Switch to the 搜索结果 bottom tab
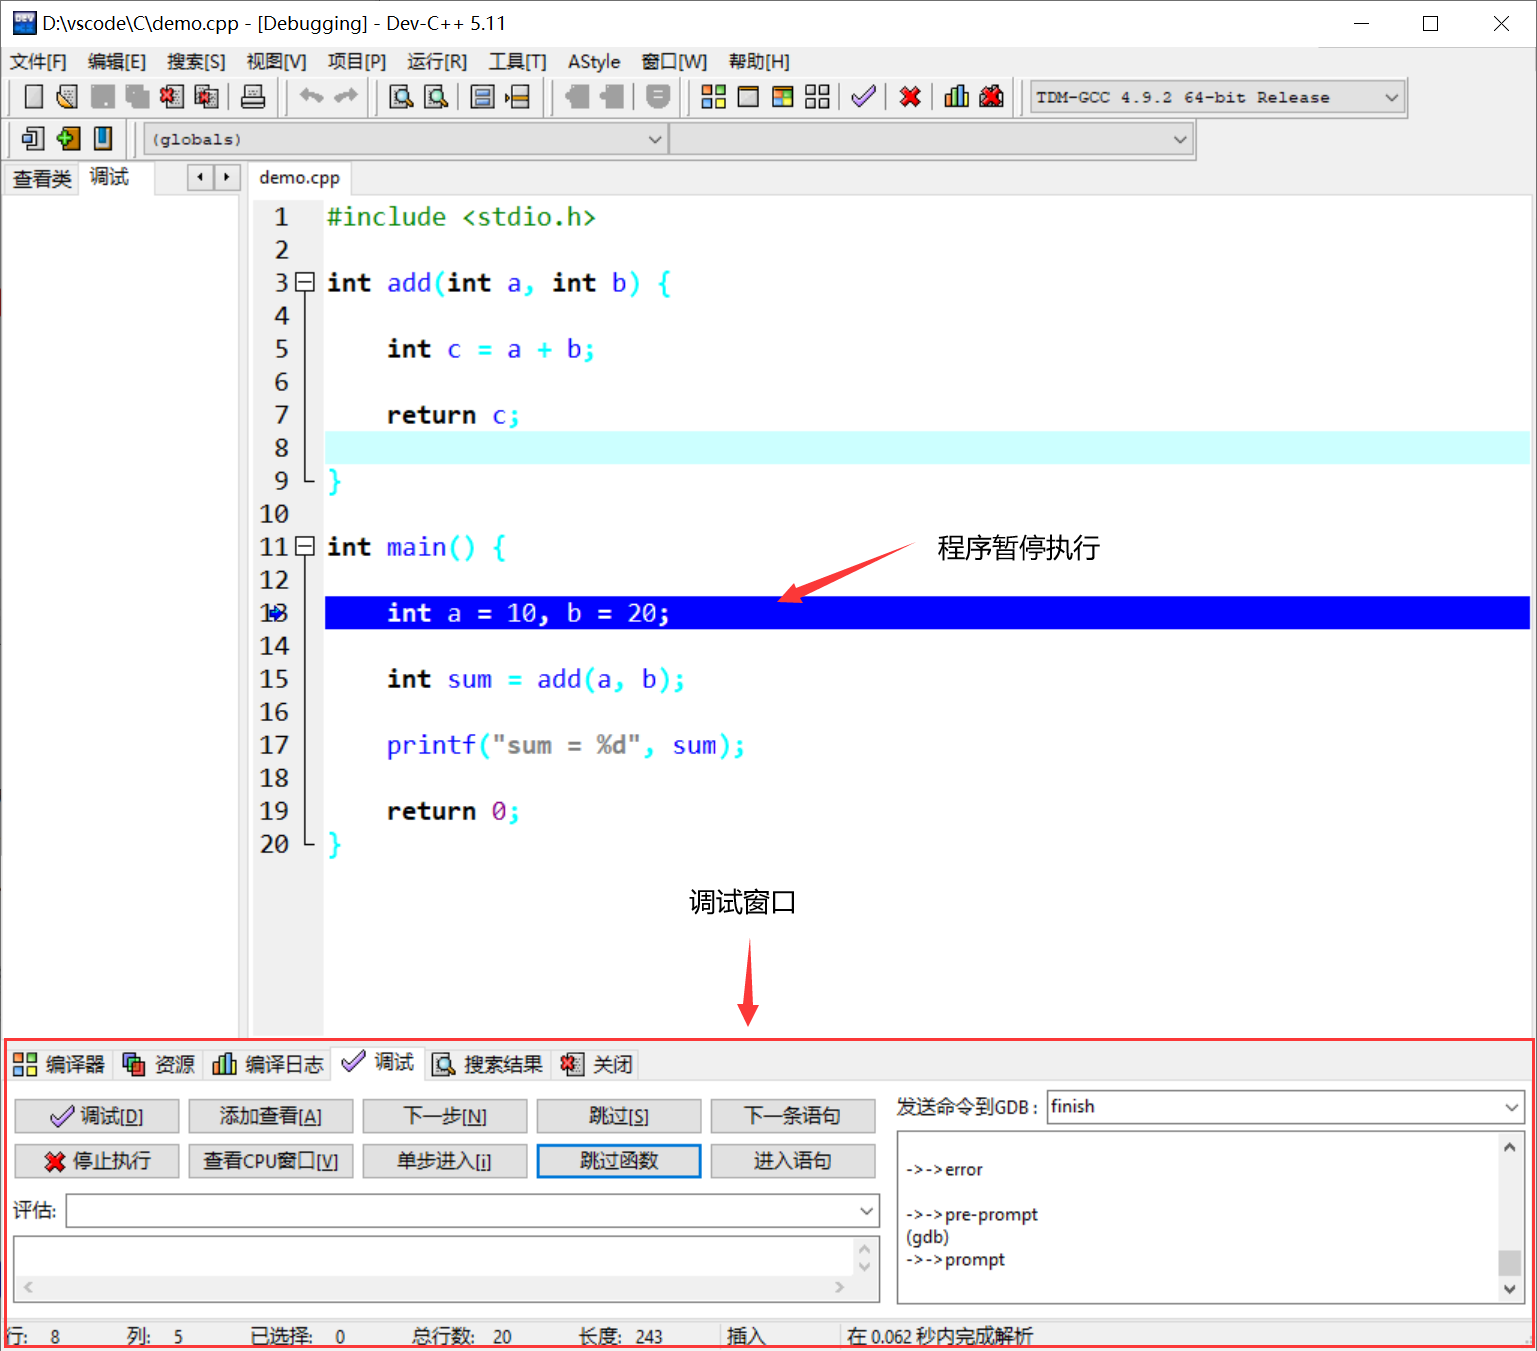 487,1064
